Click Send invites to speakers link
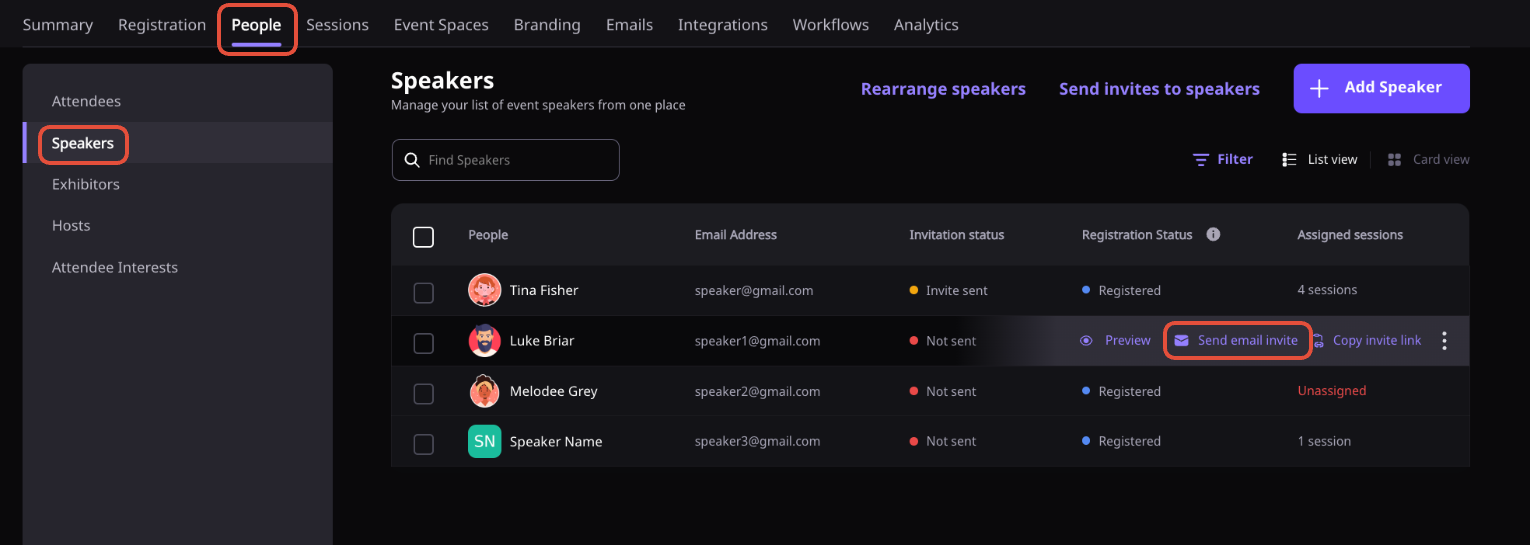The height and width of the screenshot is (545, 1530). coord(1159,89)
